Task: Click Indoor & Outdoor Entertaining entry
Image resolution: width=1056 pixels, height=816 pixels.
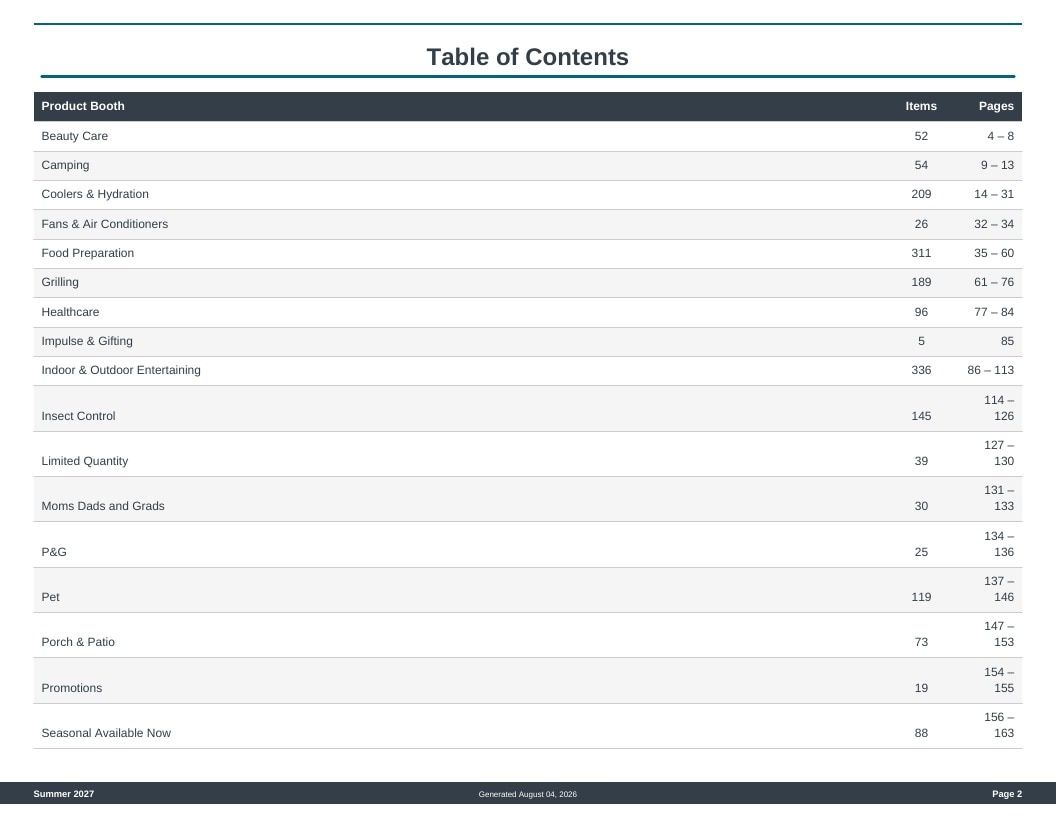Action: tap(121, 370)
